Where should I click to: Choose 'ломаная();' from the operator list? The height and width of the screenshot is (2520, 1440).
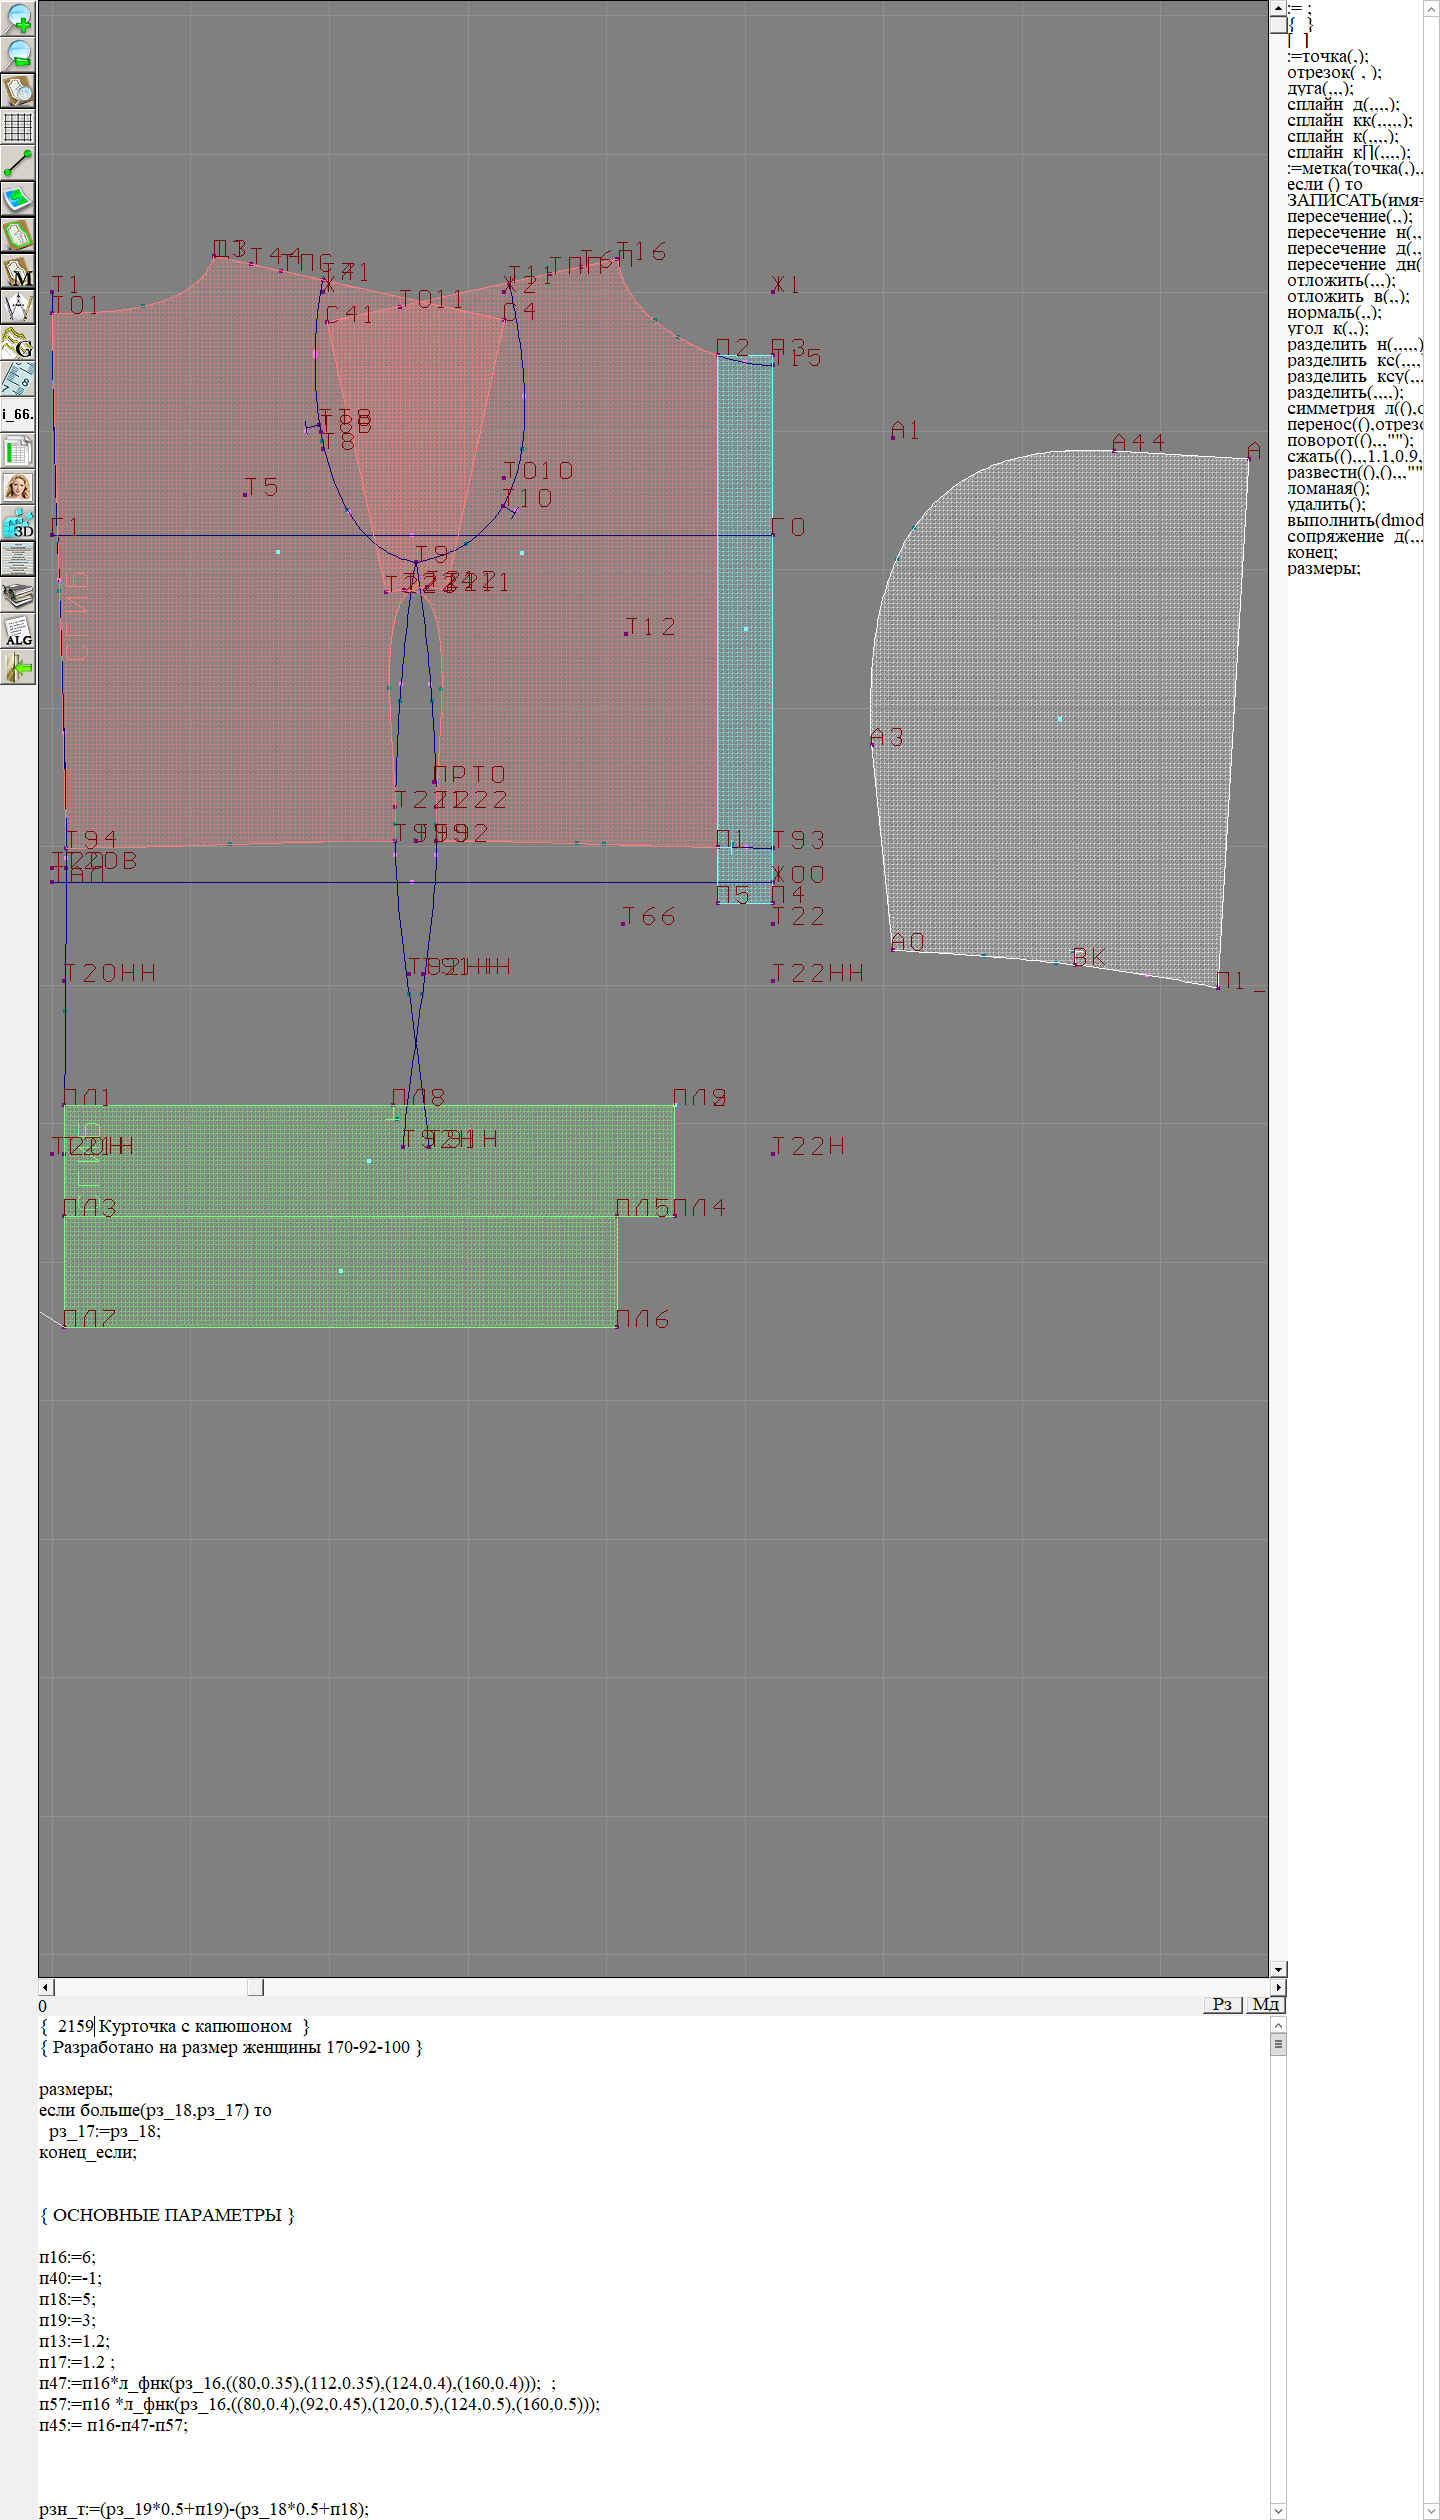(1328, 489)
